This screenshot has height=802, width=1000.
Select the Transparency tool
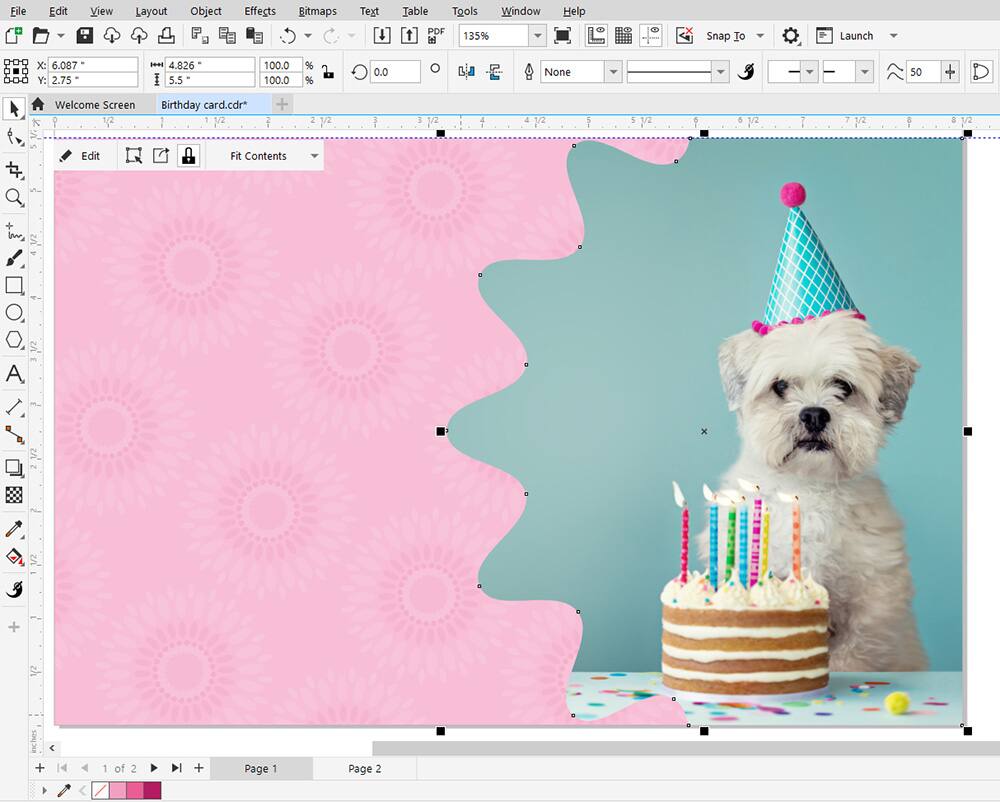tap(15, 495)
